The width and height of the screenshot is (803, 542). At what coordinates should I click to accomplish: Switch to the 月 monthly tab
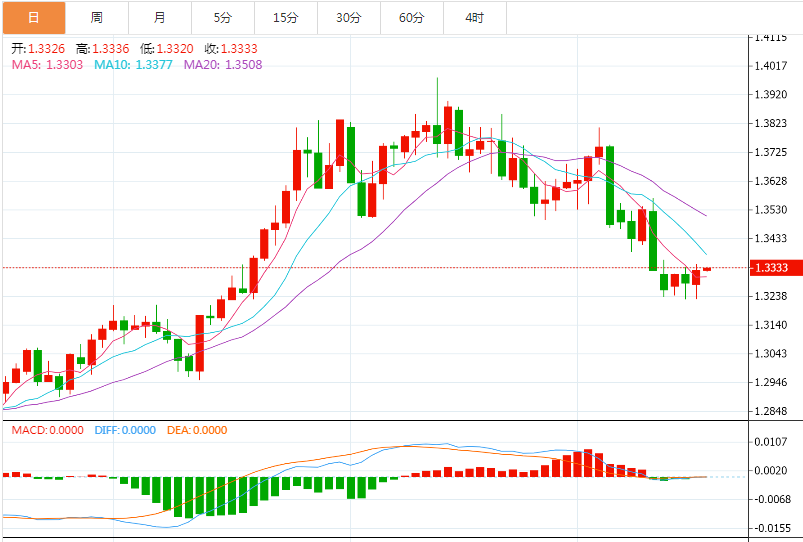tap(160, 18)
